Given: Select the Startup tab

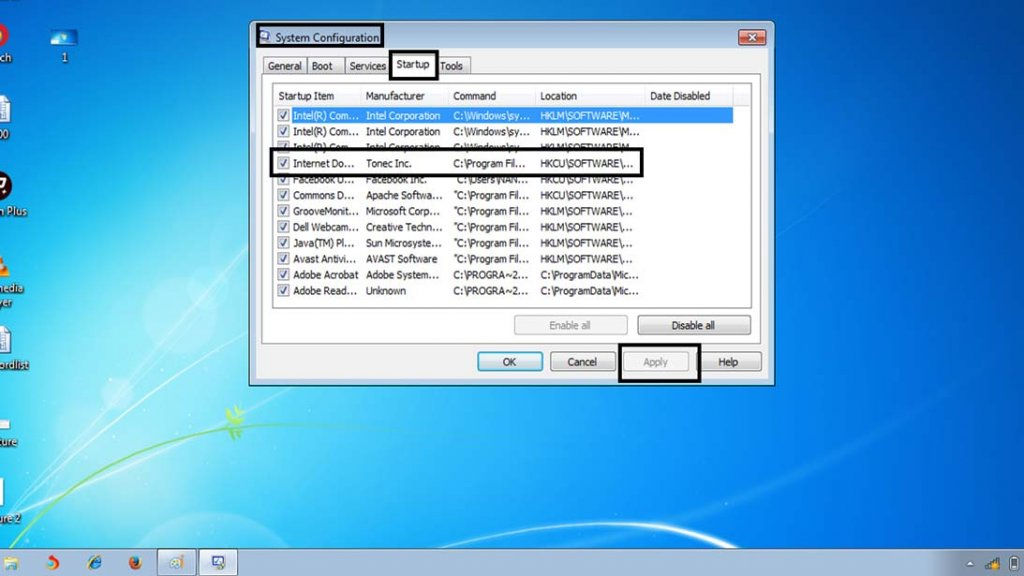Looking at the screenshot, I should click(413, 65).
